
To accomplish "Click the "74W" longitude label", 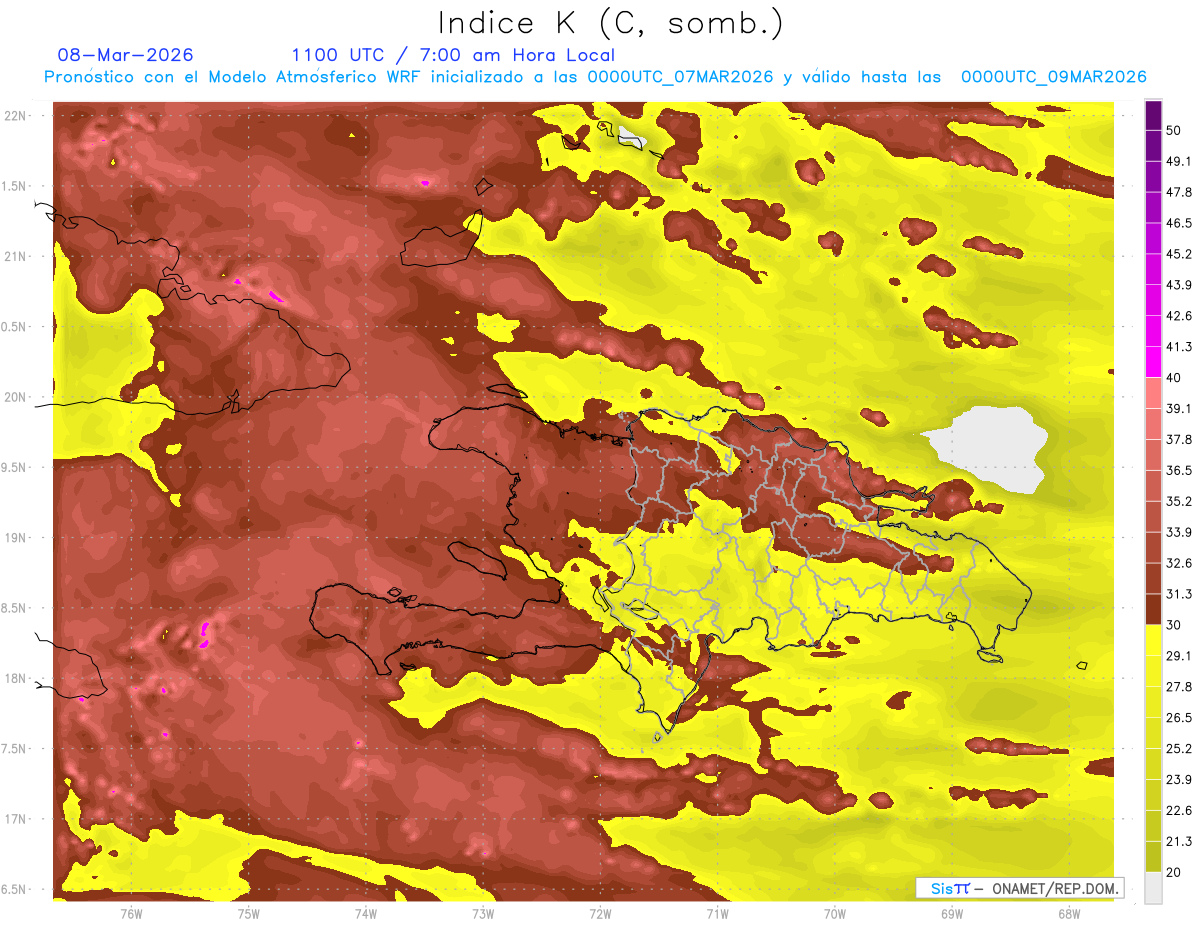I will point(366,913).
